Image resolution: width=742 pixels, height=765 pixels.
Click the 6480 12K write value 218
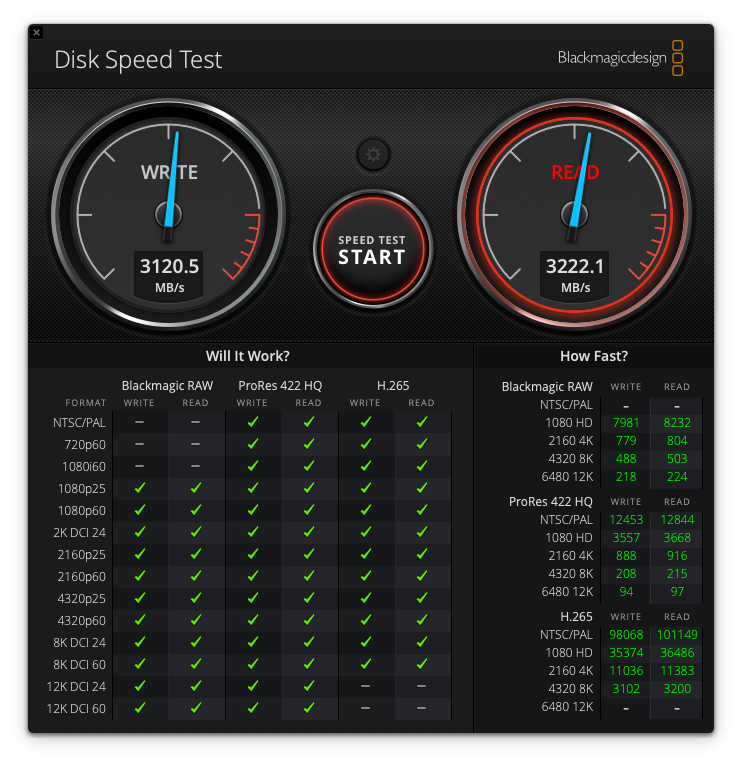pos(626,477)
